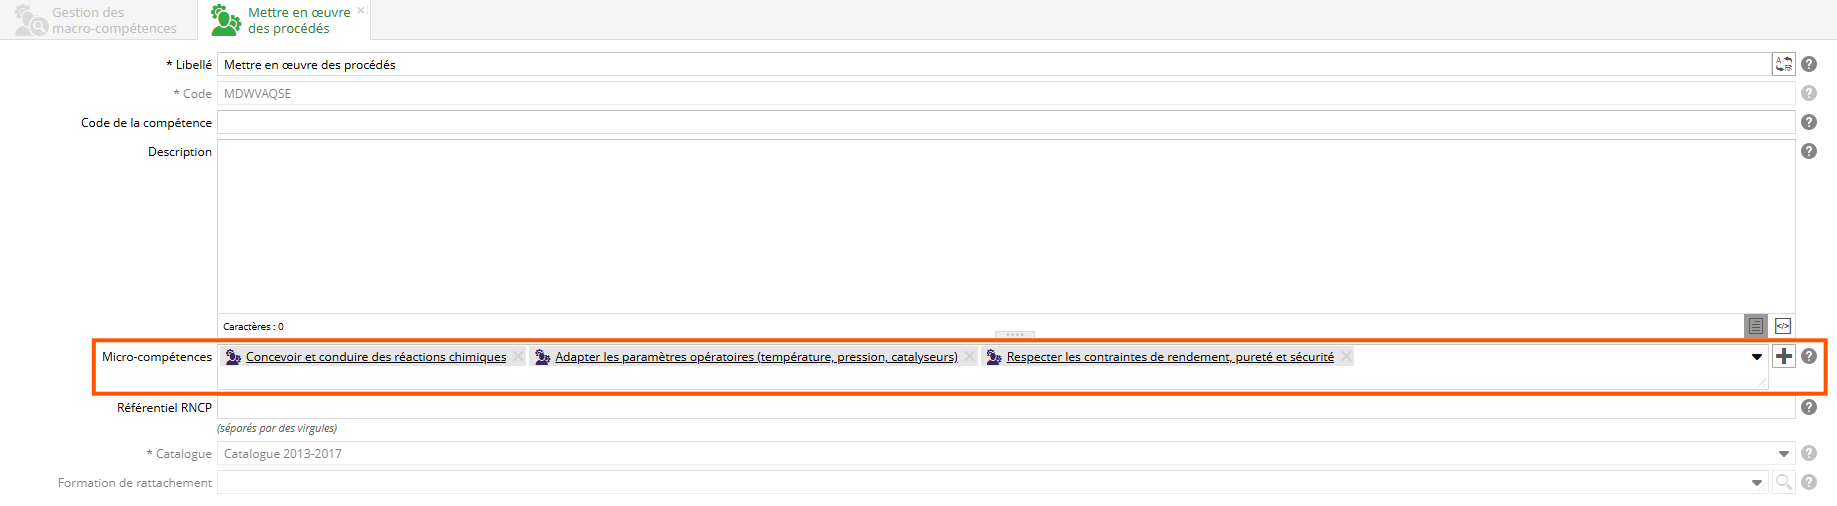
Task: Click the Libellé field help icon
Action: click(x=1808, y=64)
